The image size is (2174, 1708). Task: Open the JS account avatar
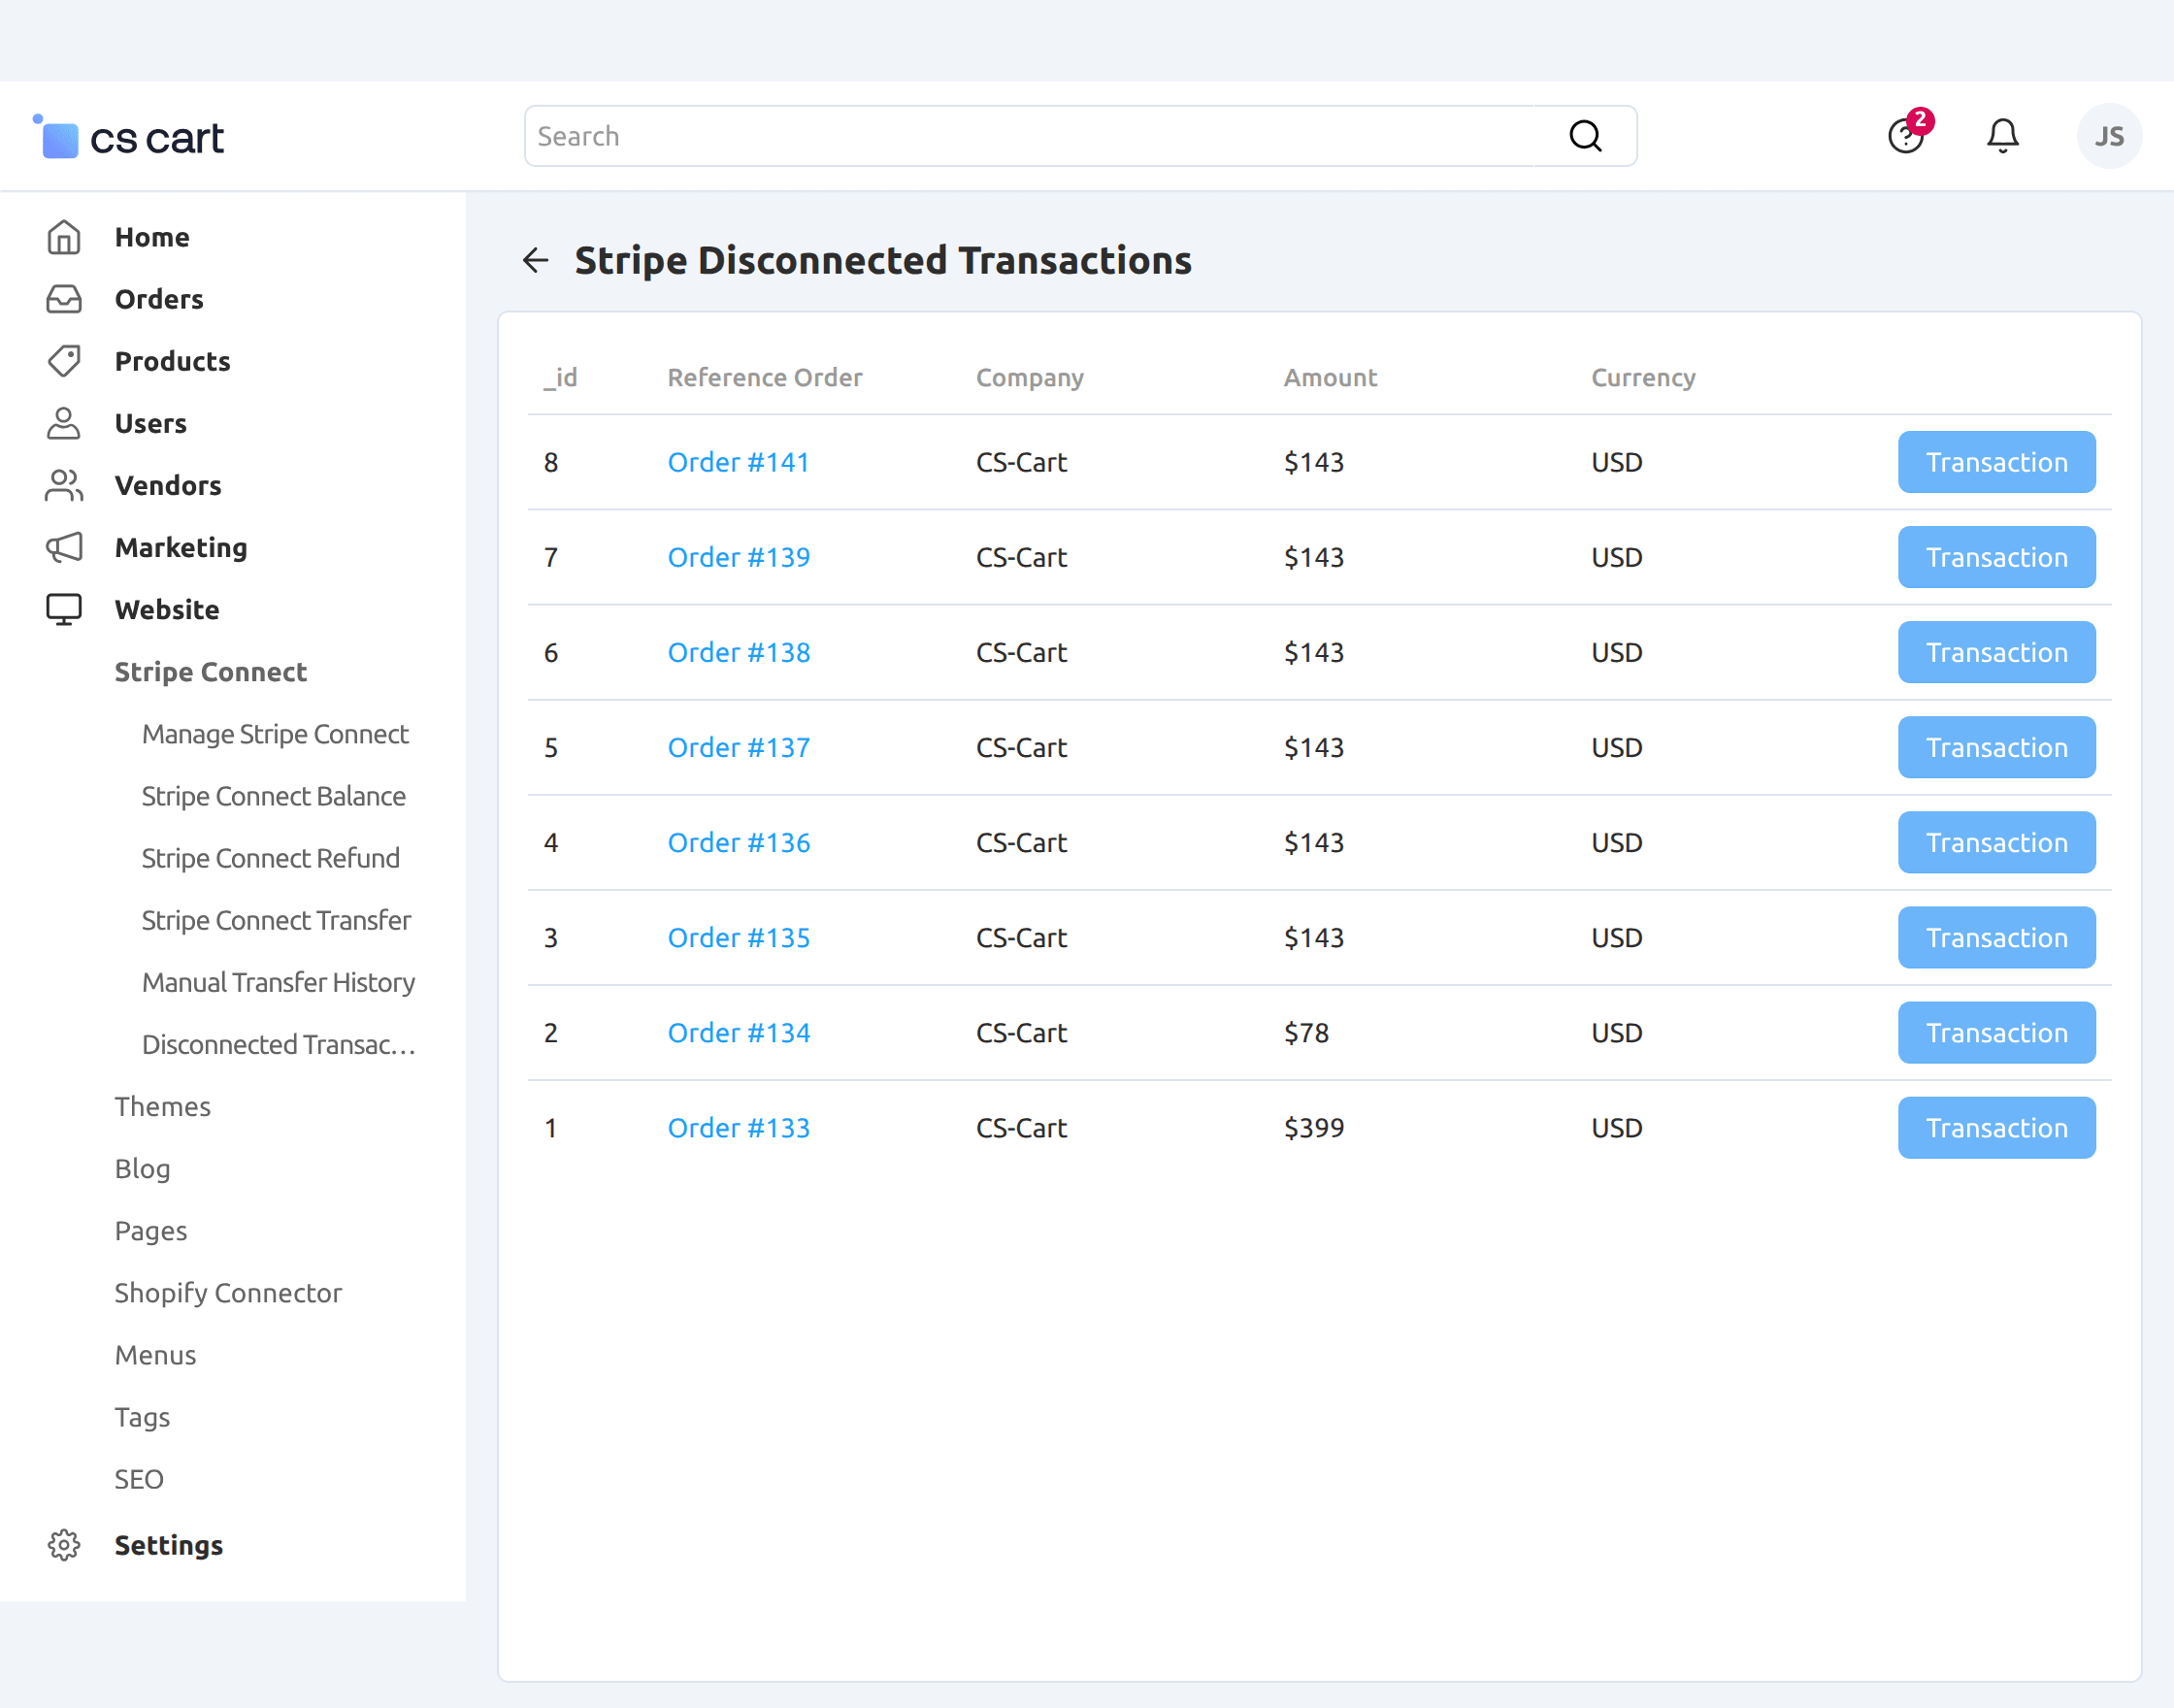click(2109, 135)
